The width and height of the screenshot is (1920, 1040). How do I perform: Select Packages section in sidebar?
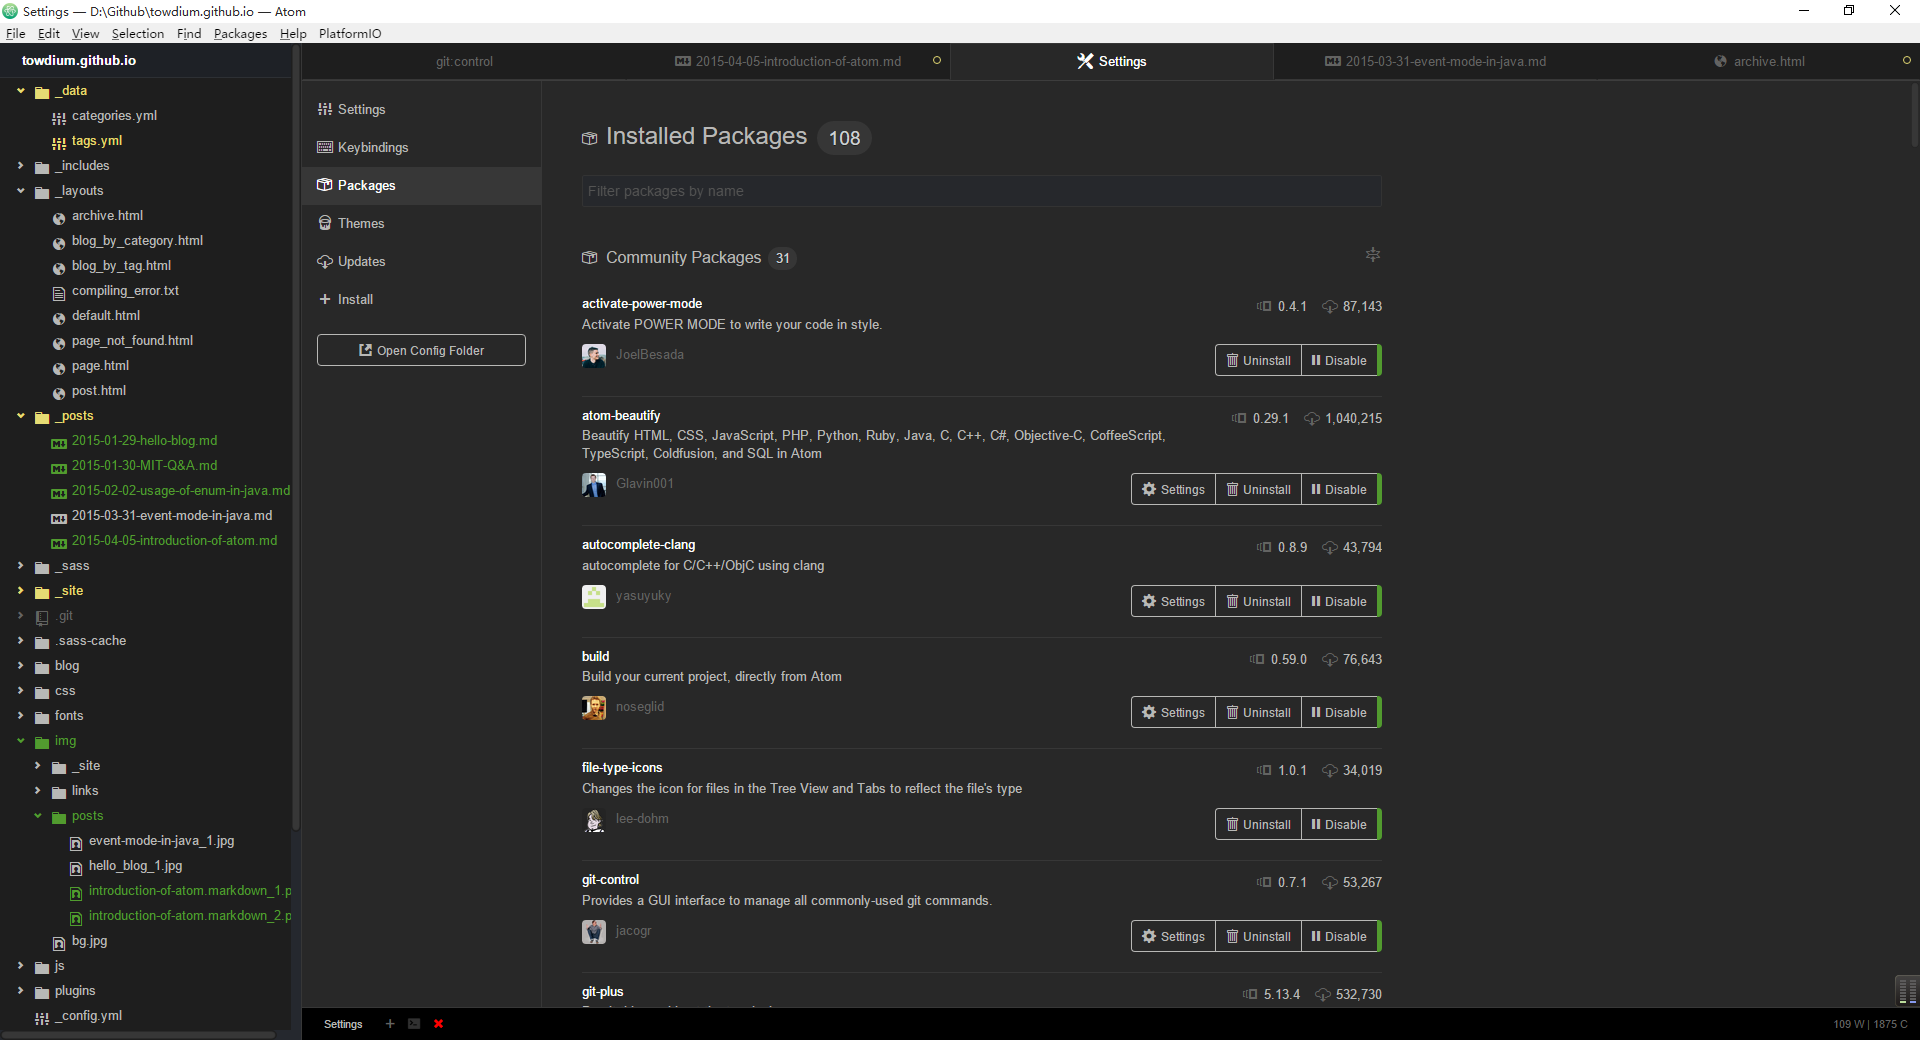pyautogui.click(x=421, y=185)
